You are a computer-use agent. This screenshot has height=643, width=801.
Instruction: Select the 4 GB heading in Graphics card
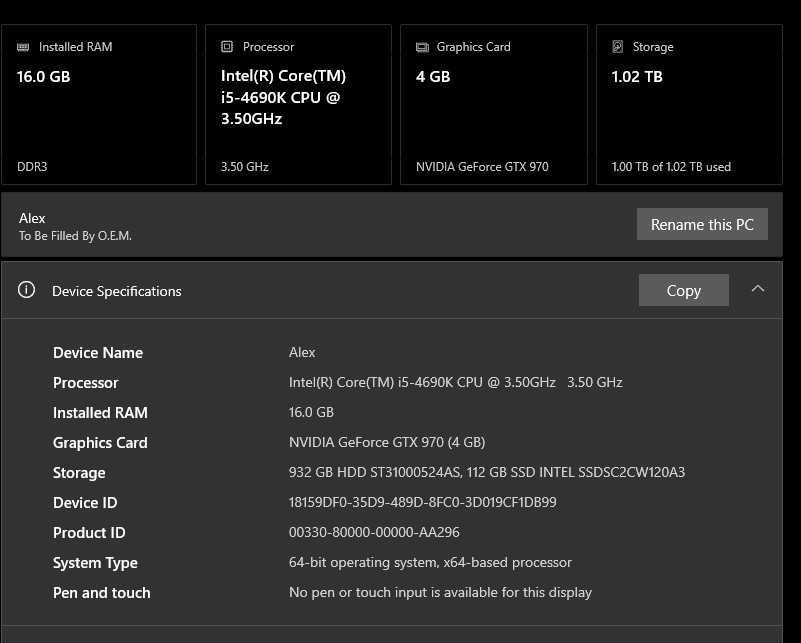pos(433,77)
